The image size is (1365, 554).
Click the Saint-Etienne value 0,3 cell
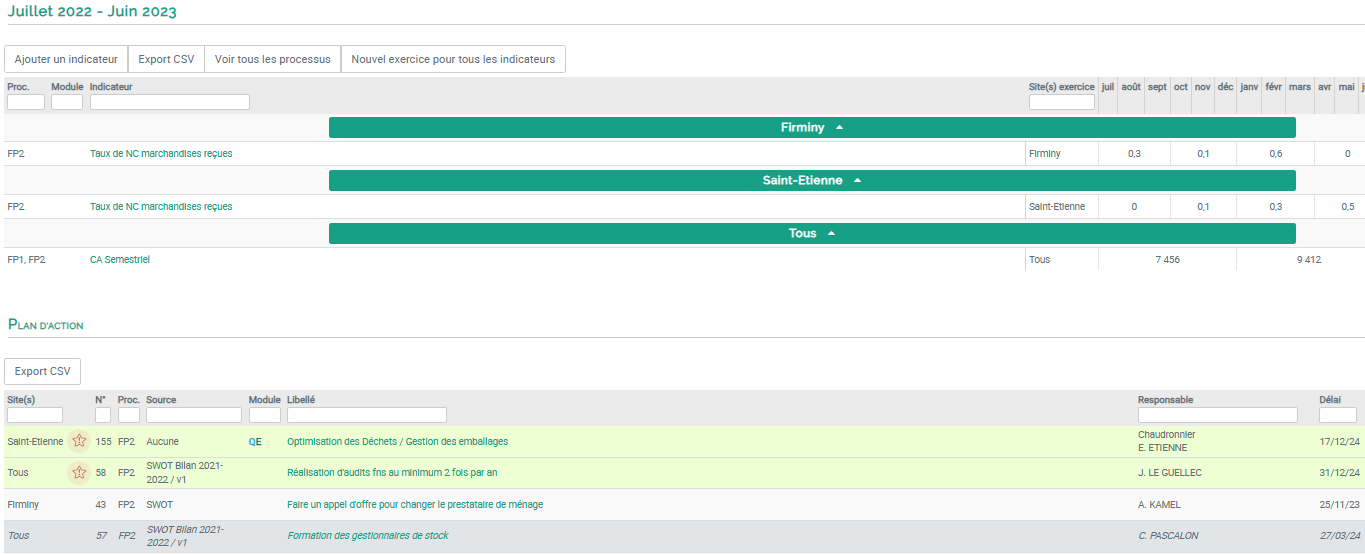1275,207
